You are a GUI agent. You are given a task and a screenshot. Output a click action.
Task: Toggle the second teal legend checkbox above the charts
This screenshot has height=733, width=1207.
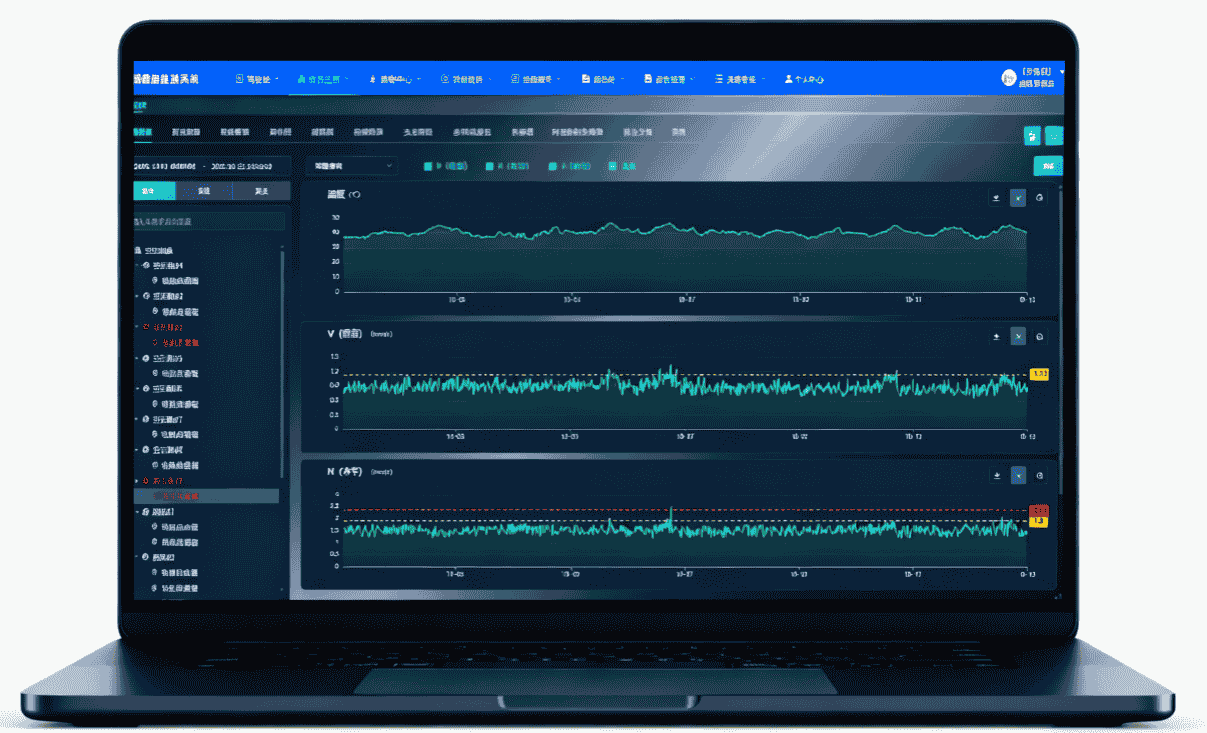coord(489,166)
